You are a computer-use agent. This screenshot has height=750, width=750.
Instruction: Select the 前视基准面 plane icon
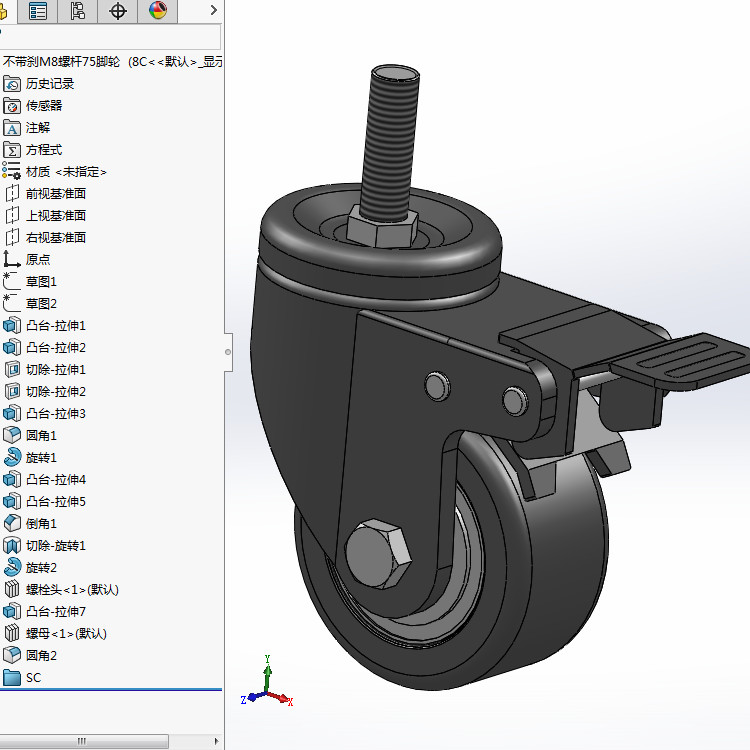click(x=12, y=194)
